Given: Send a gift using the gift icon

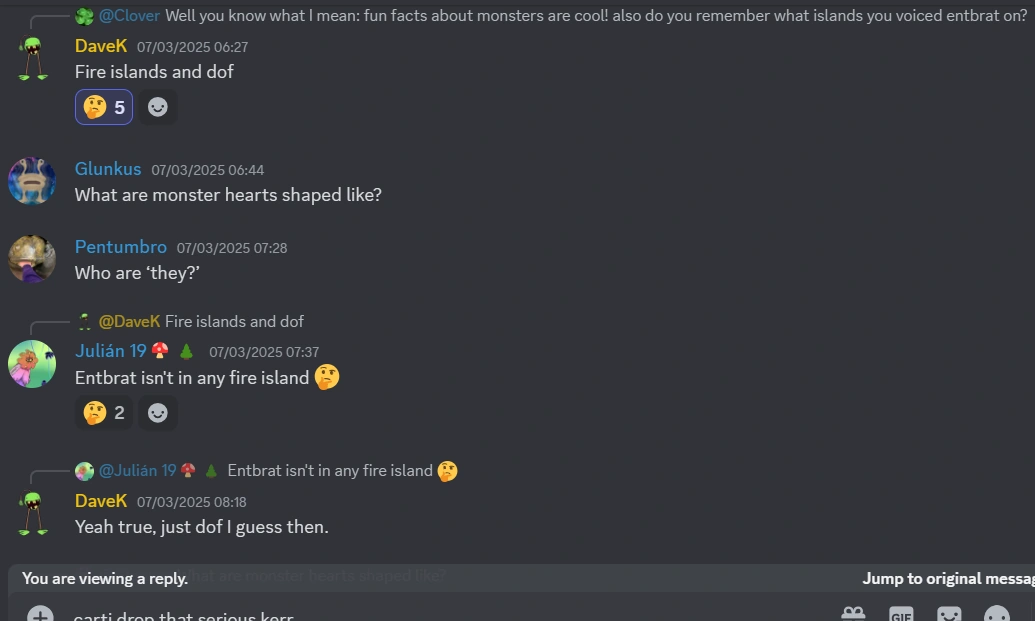Looking at the screenshot, I should [853, 614].
